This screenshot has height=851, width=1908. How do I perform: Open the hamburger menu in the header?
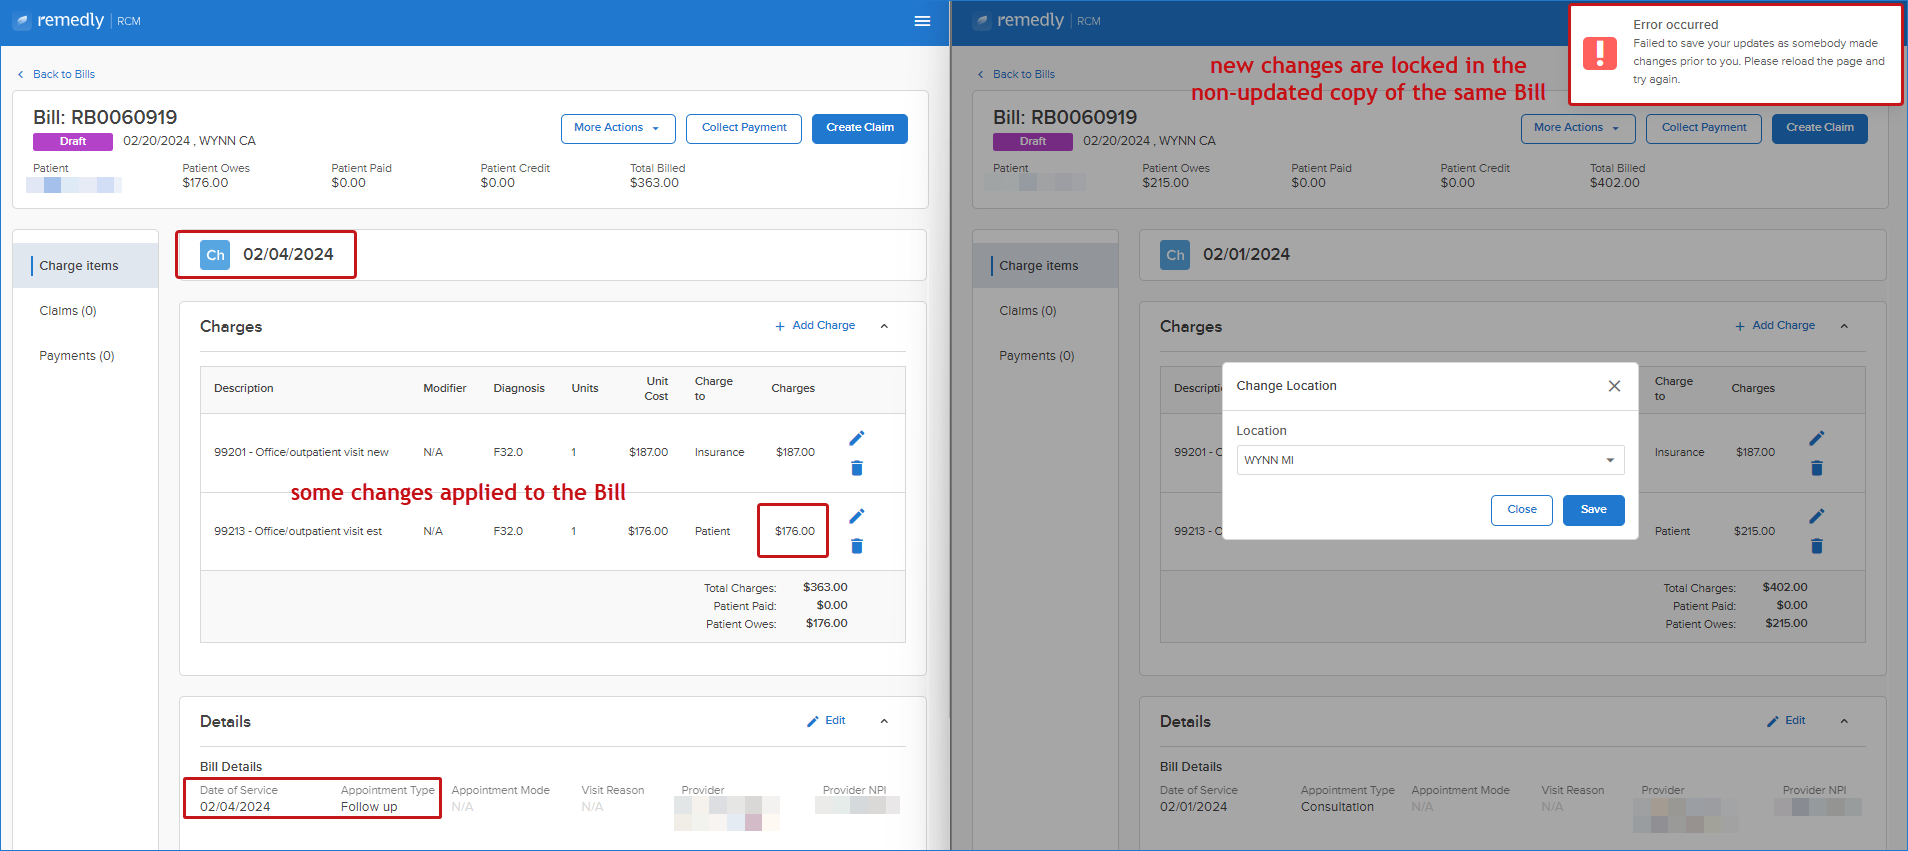(922, 21)
